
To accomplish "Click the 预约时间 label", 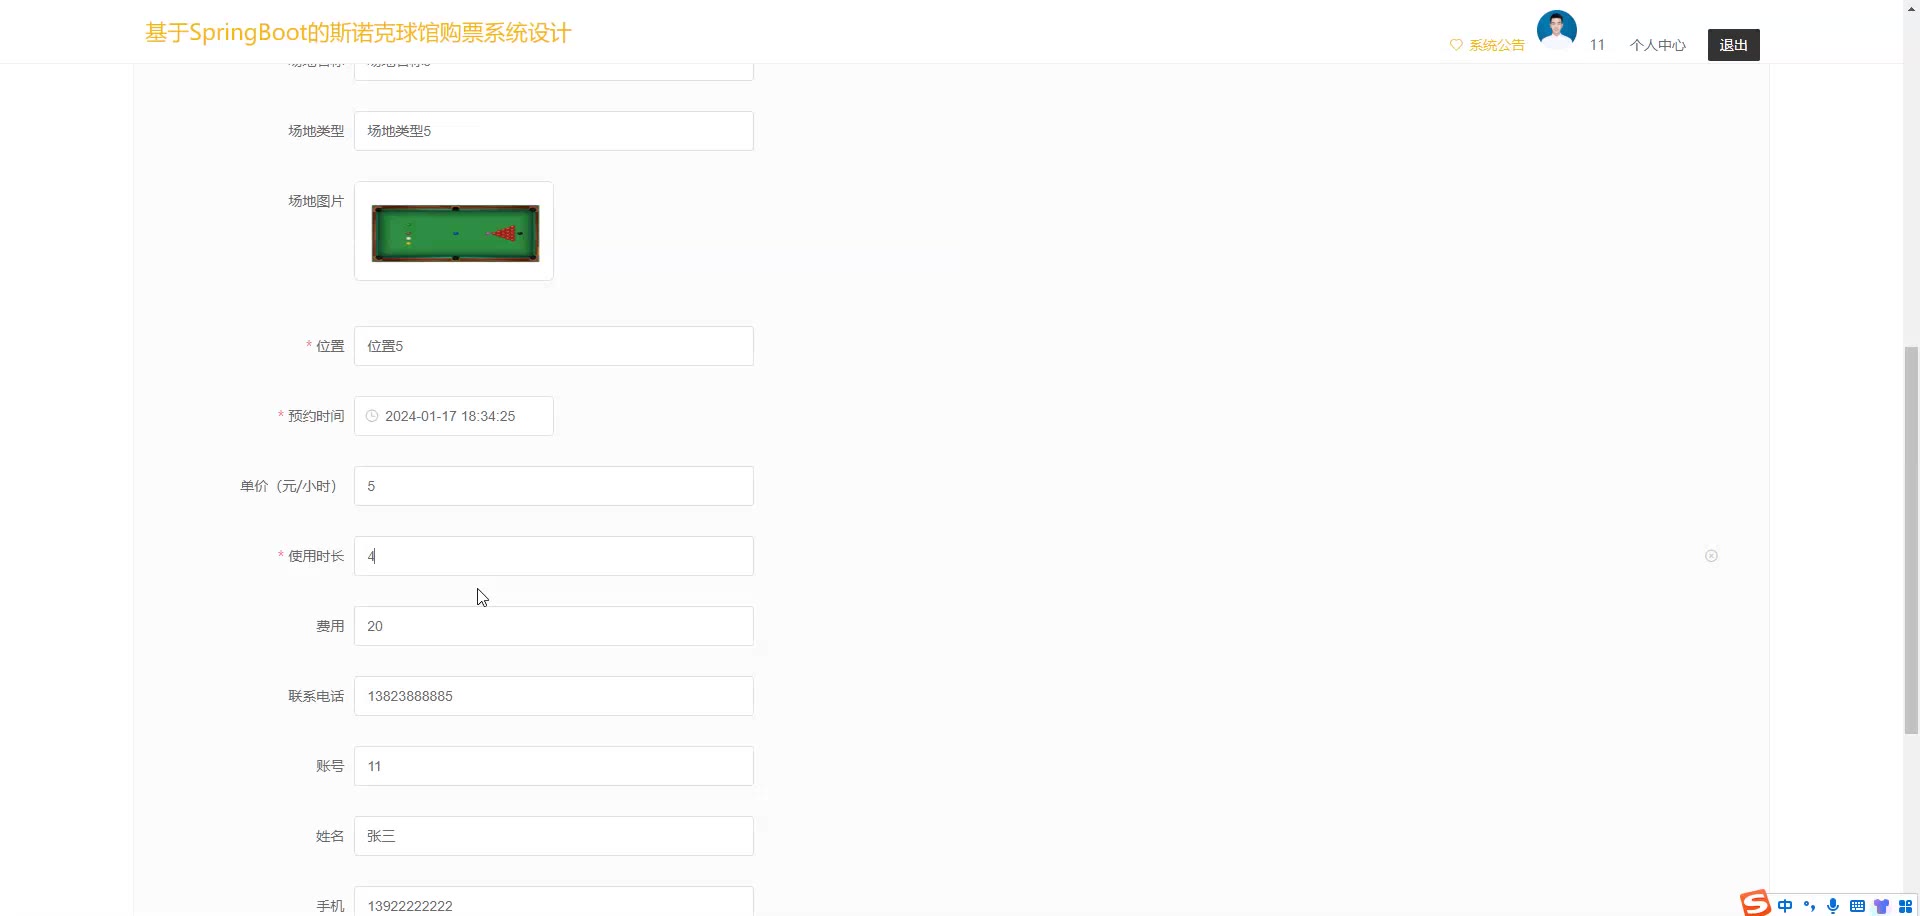I will pos(316,416).
